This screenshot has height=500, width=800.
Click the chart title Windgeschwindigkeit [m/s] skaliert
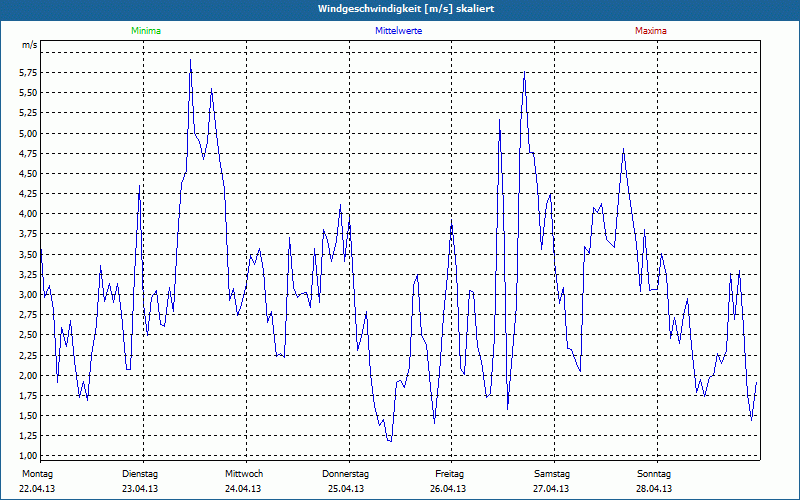406,9
